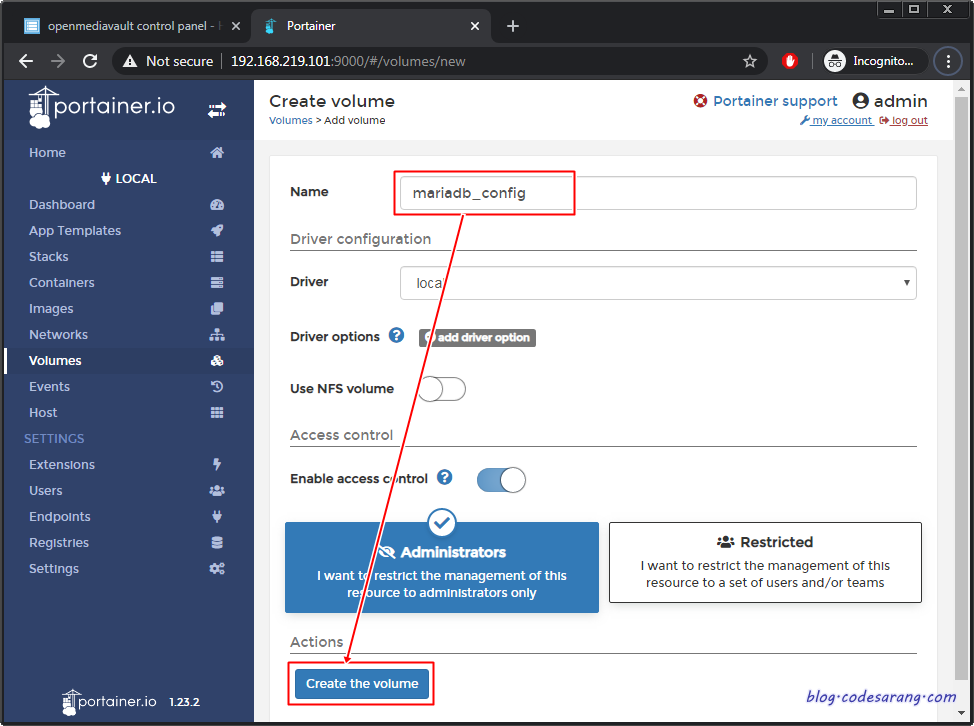
Task: Go back with the browser back arrow
Action: click(26, 61)
